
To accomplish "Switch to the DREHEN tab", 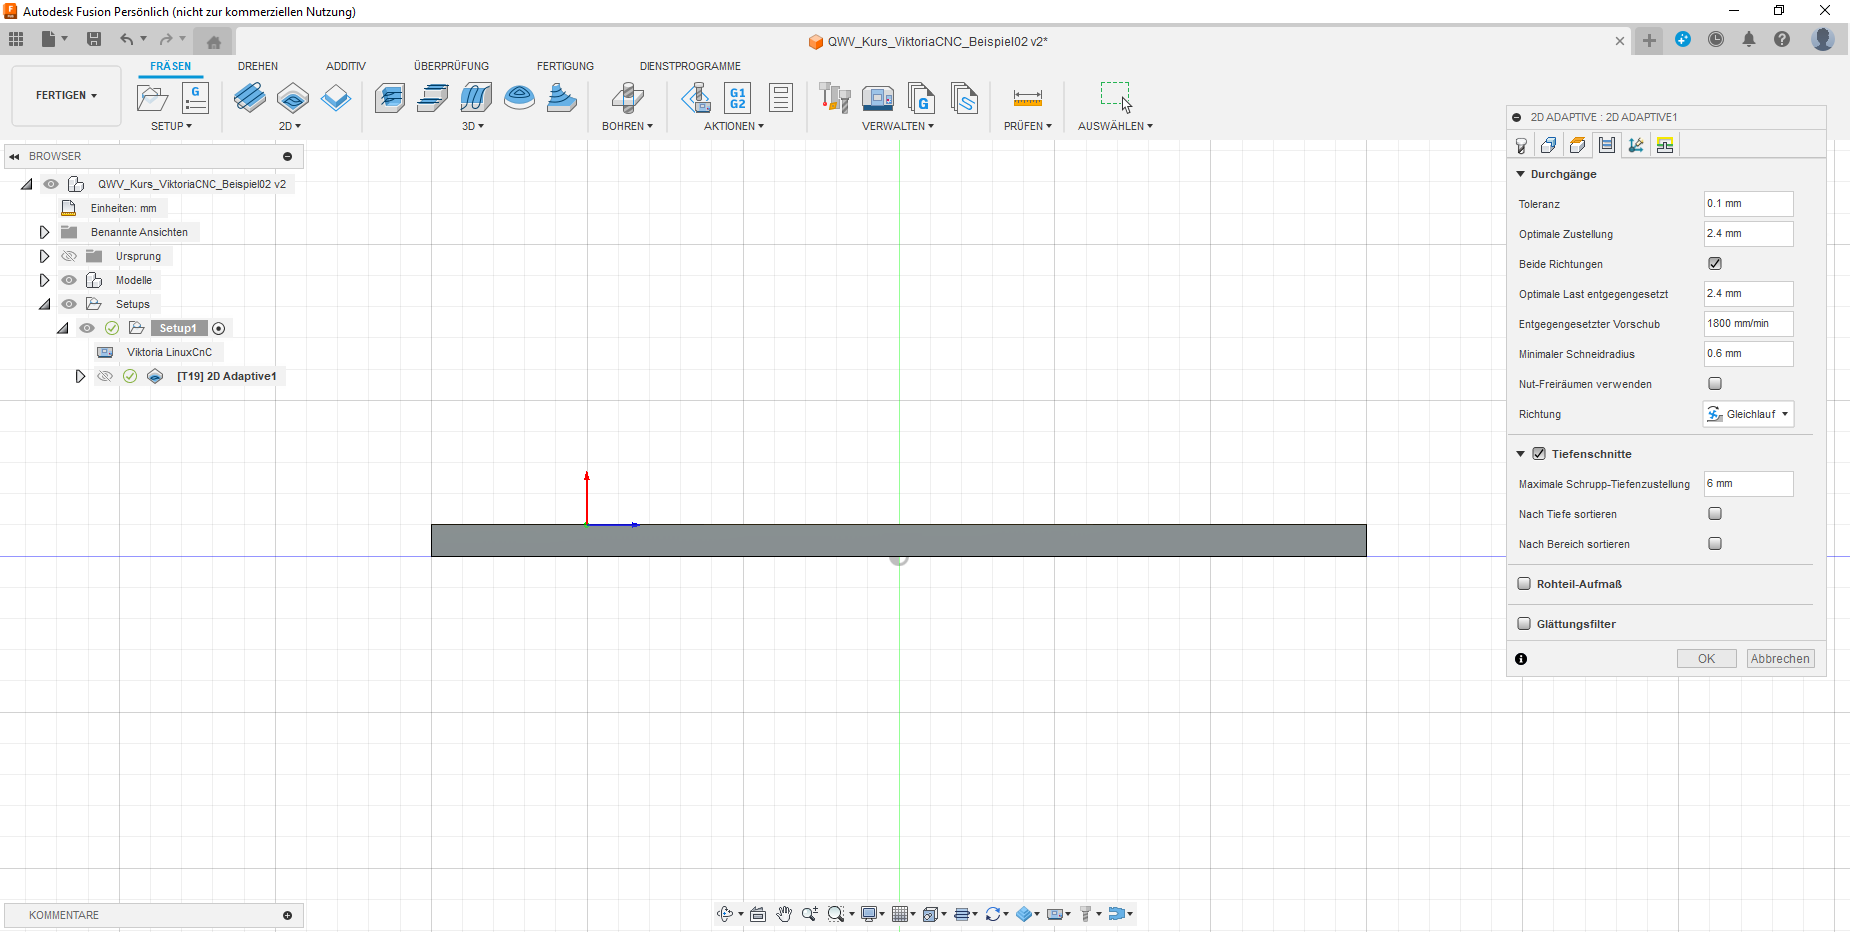I will tap(258, 66).
